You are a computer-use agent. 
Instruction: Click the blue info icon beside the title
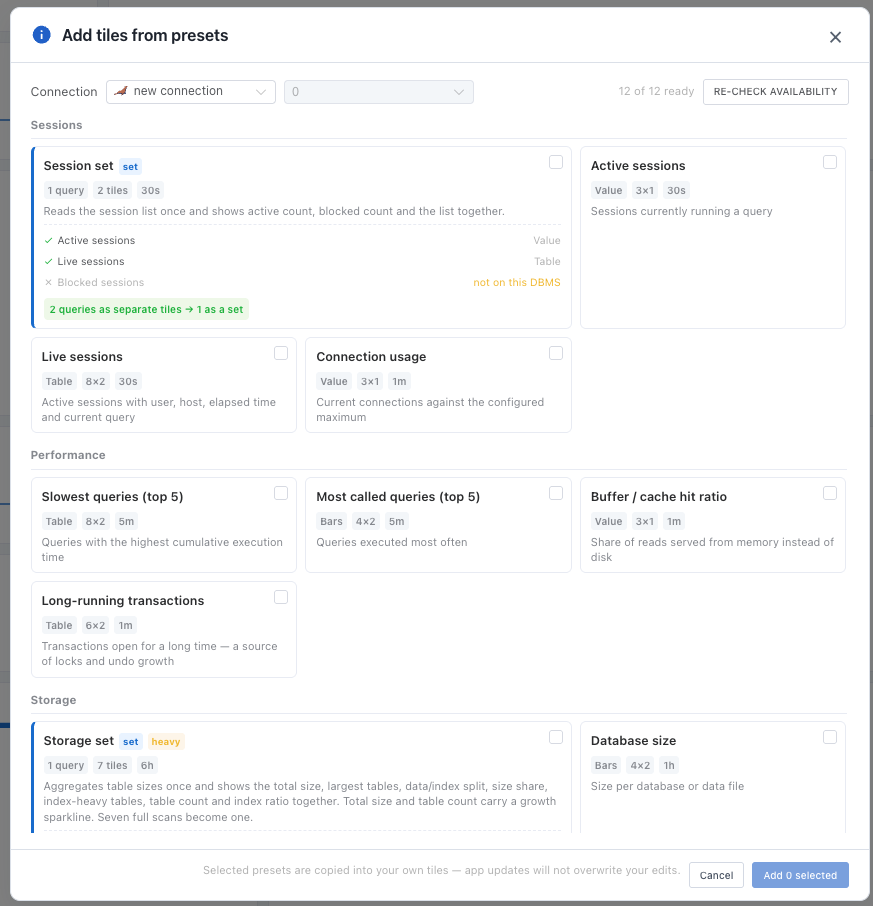(42, 35)
